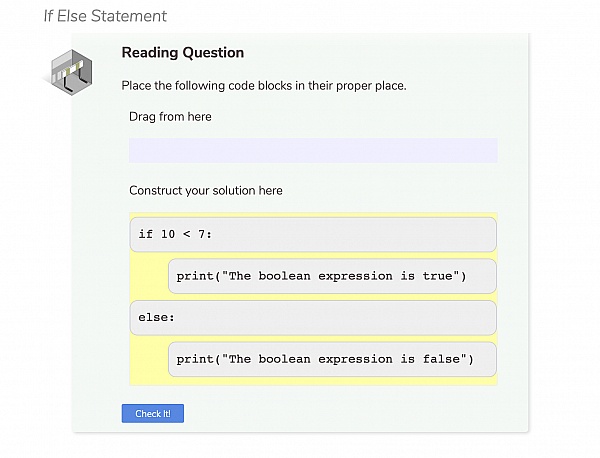Click the empty right side of the else block
Image resolution: width=600 pixels, height=458 pixels.
coord(337,318)
